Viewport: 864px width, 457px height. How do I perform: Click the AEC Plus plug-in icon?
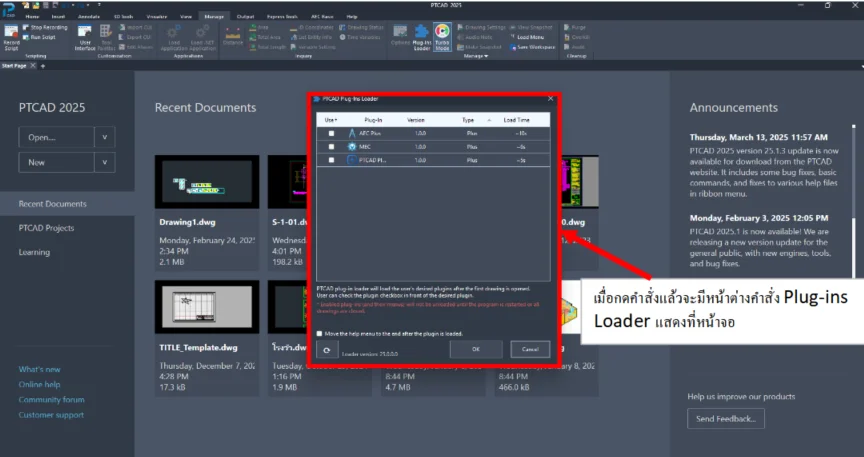click(352, 133)
